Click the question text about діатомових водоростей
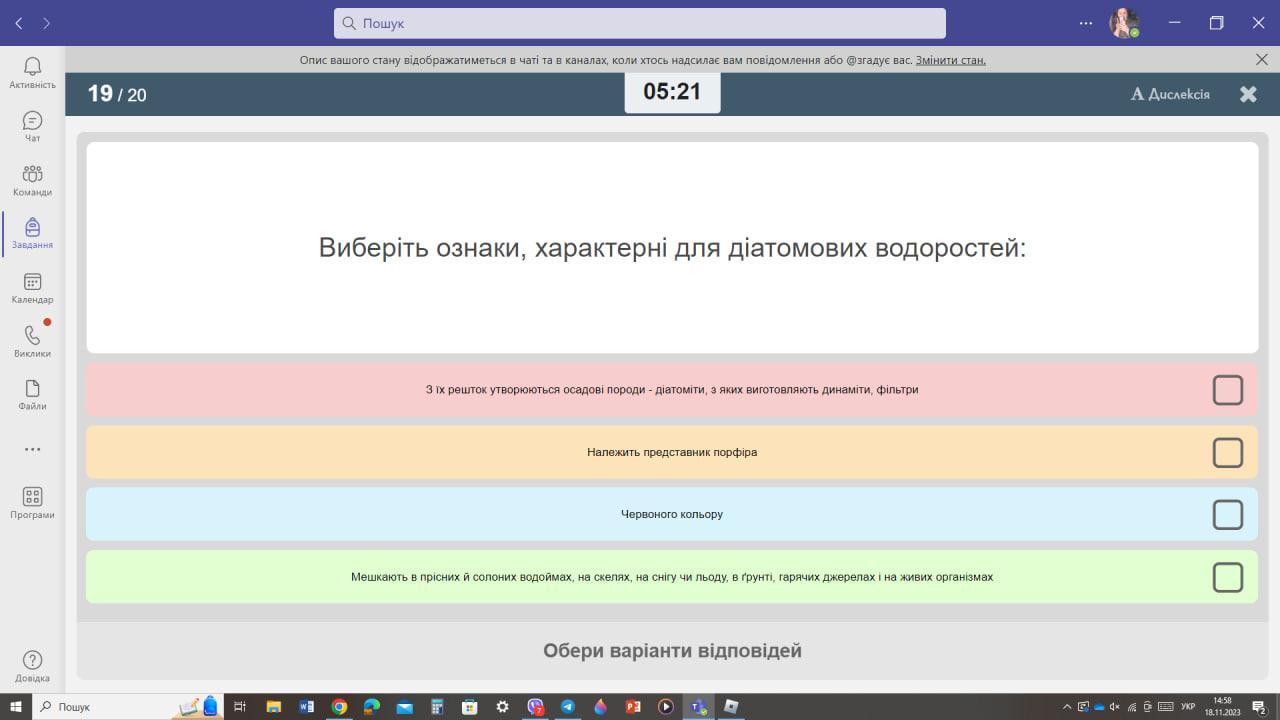 pos(672,248)
